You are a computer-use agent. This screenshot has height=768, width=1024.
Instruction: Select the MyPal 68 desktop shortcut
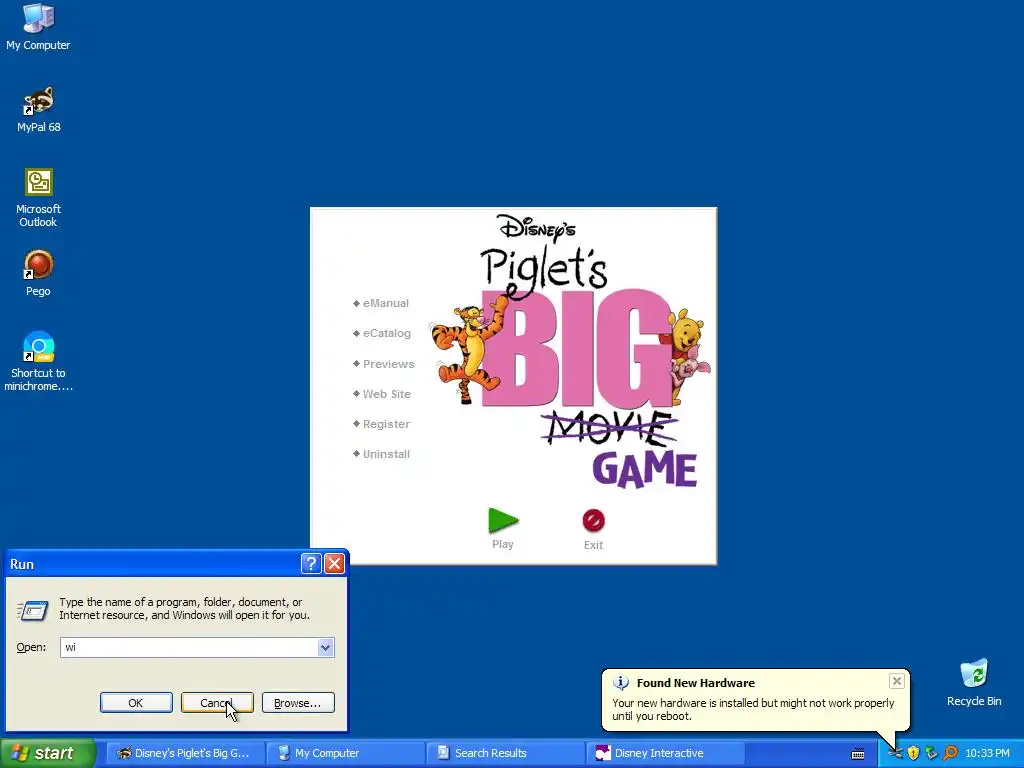(38, 108)
